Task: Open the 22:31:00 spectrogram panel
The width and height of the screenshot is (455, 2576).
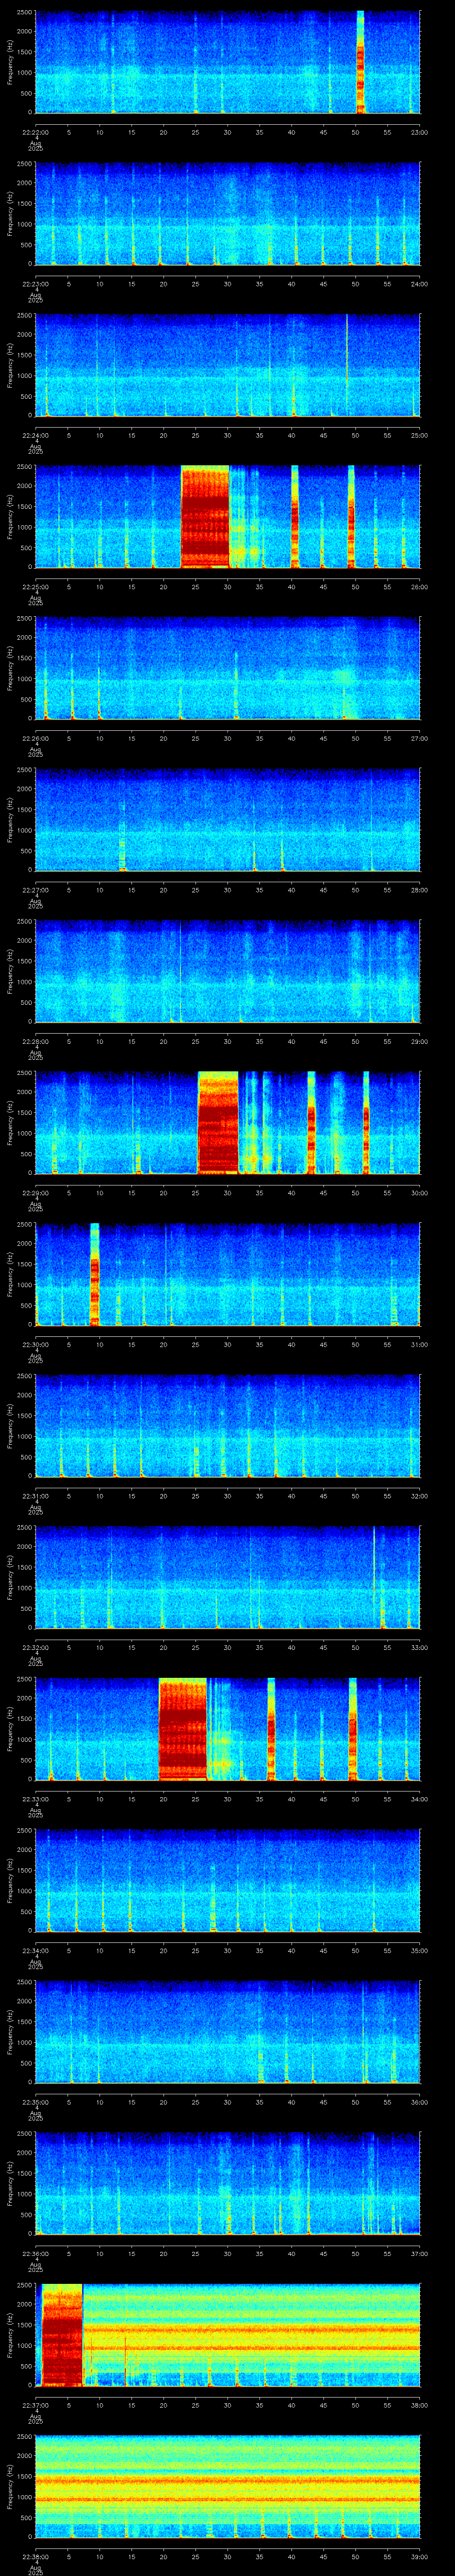Action: tap(227, 1426)
